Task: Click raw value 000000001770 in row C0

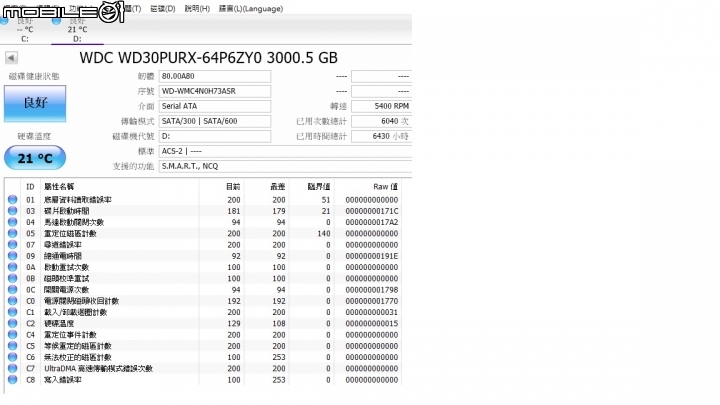Action: coord(372,301)
